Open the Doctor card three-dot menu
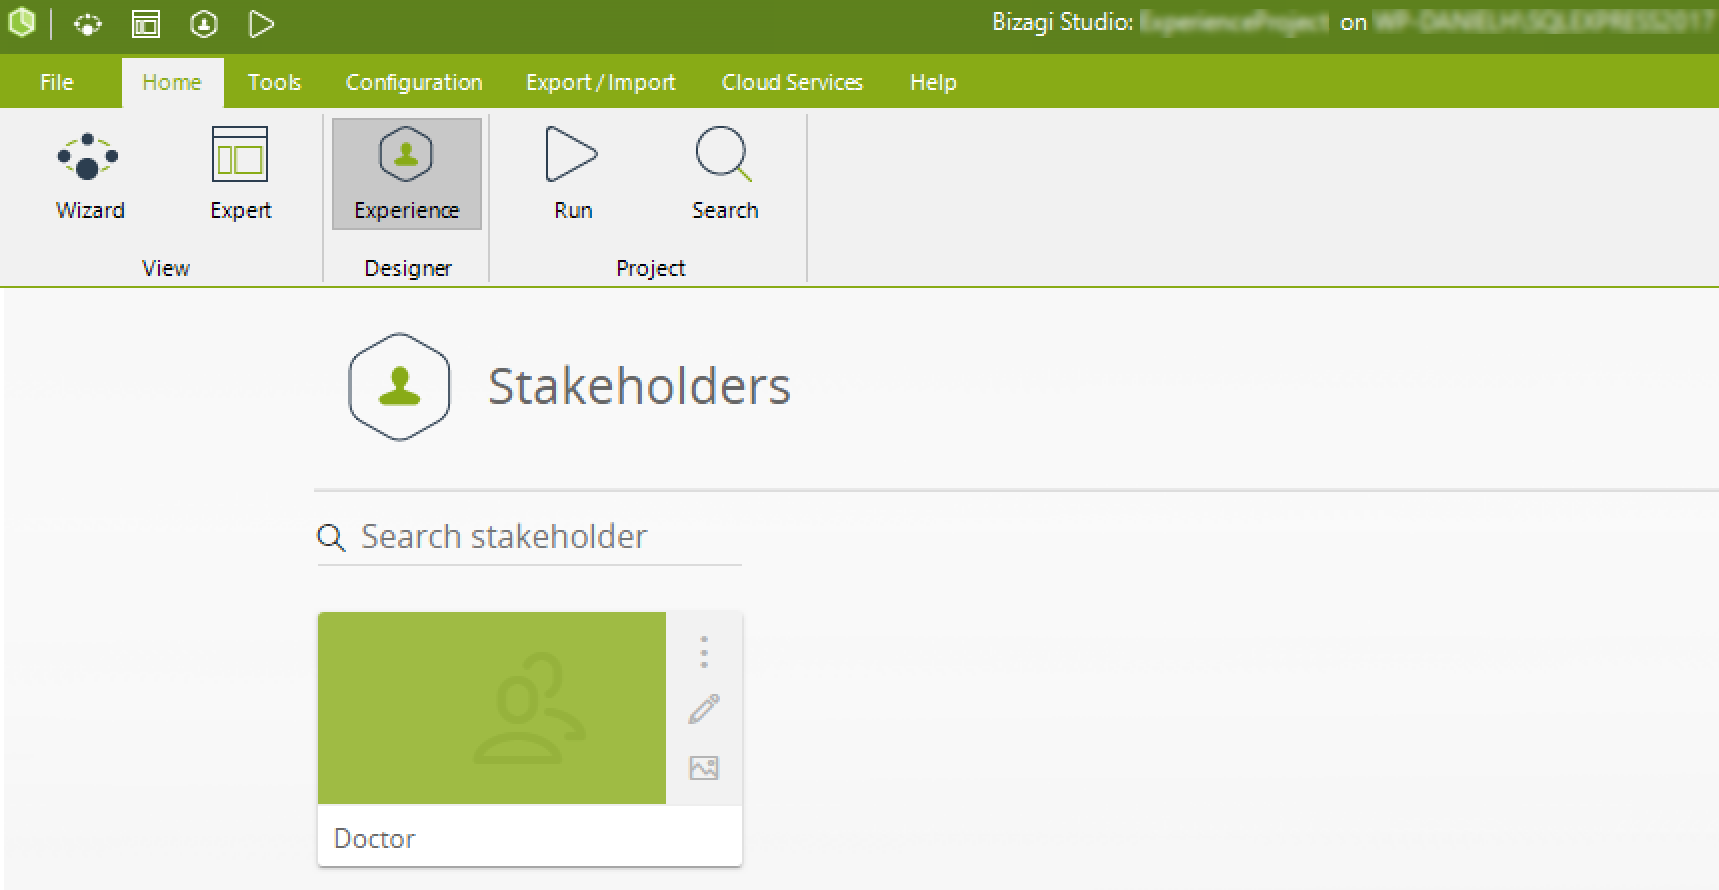Image resolution: width=1719 pixels, height=890 pixels. pos(704,652)
